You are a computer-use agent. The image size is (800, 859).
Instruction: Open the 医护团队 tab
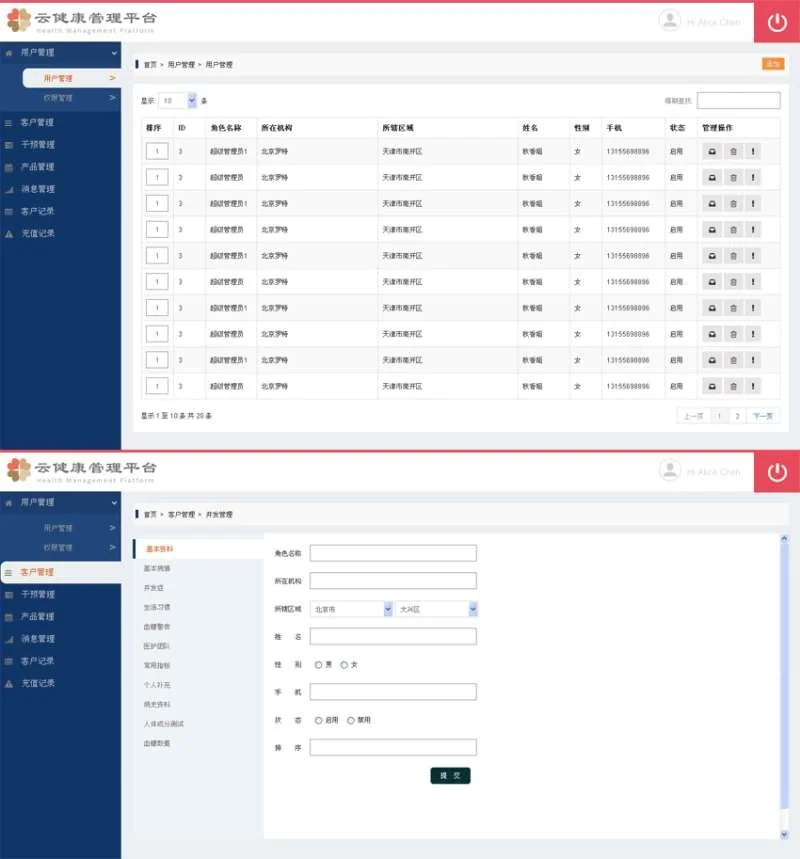coord(156,646)
